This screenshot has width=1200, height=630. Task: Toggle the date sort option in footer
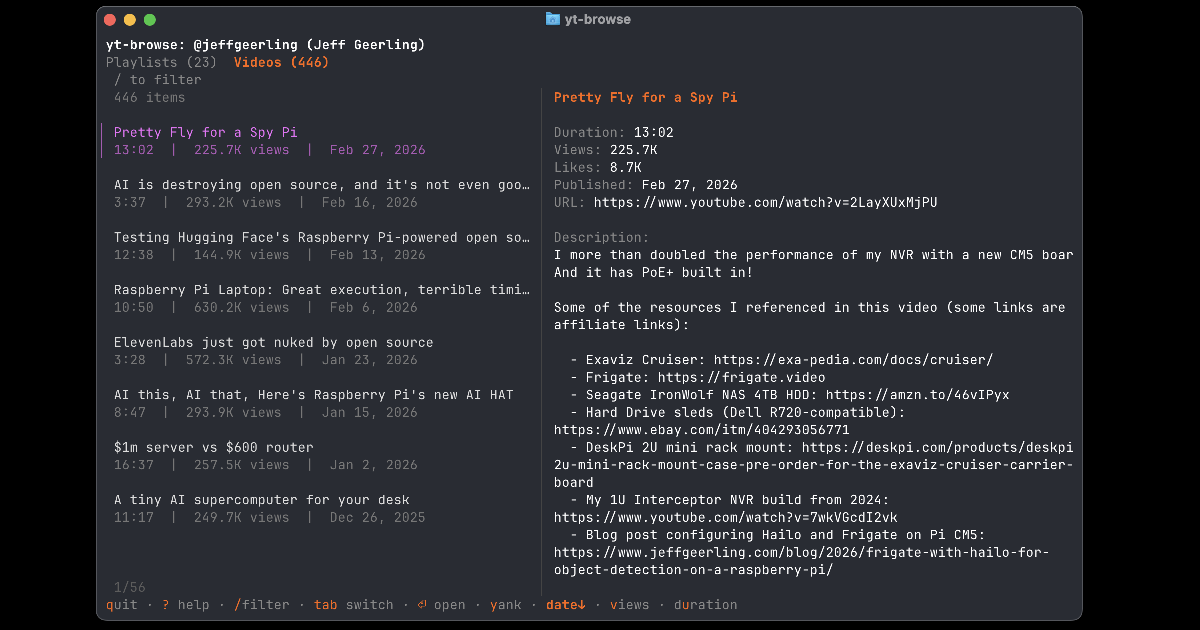(566, 605)
